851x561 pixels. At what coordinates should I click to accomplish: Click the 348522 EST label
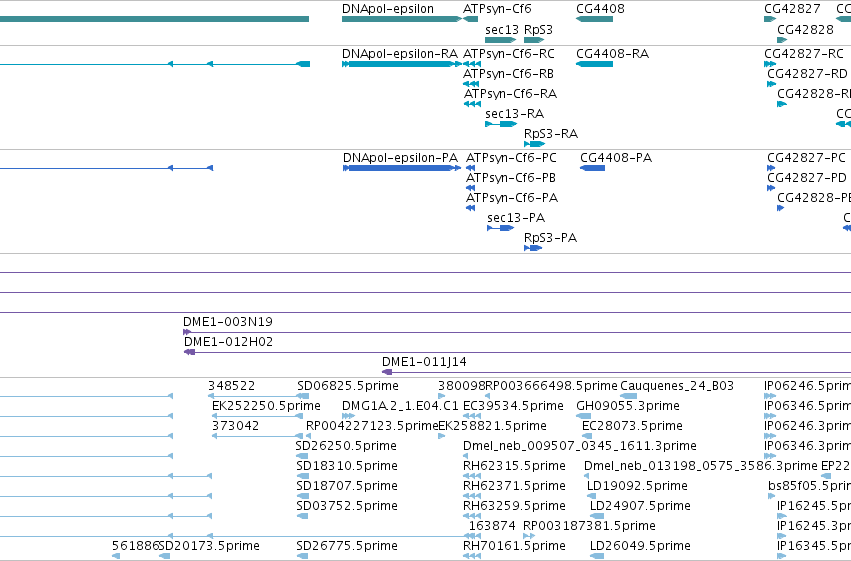(x=232, y=386)
